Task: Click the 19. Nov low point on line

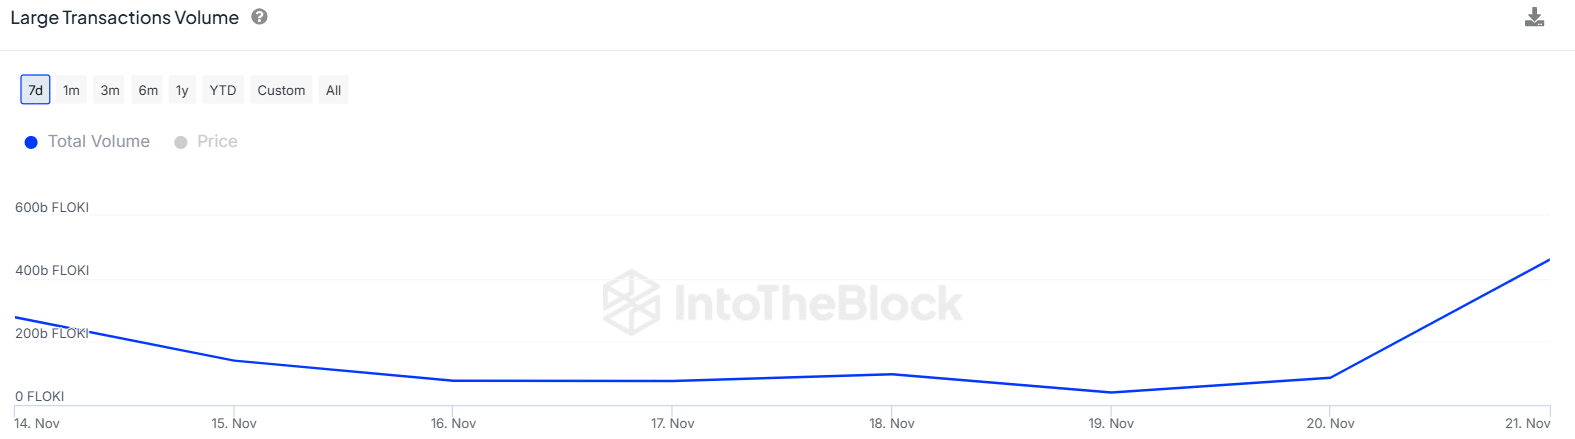Action: (x=1111, y=392)
